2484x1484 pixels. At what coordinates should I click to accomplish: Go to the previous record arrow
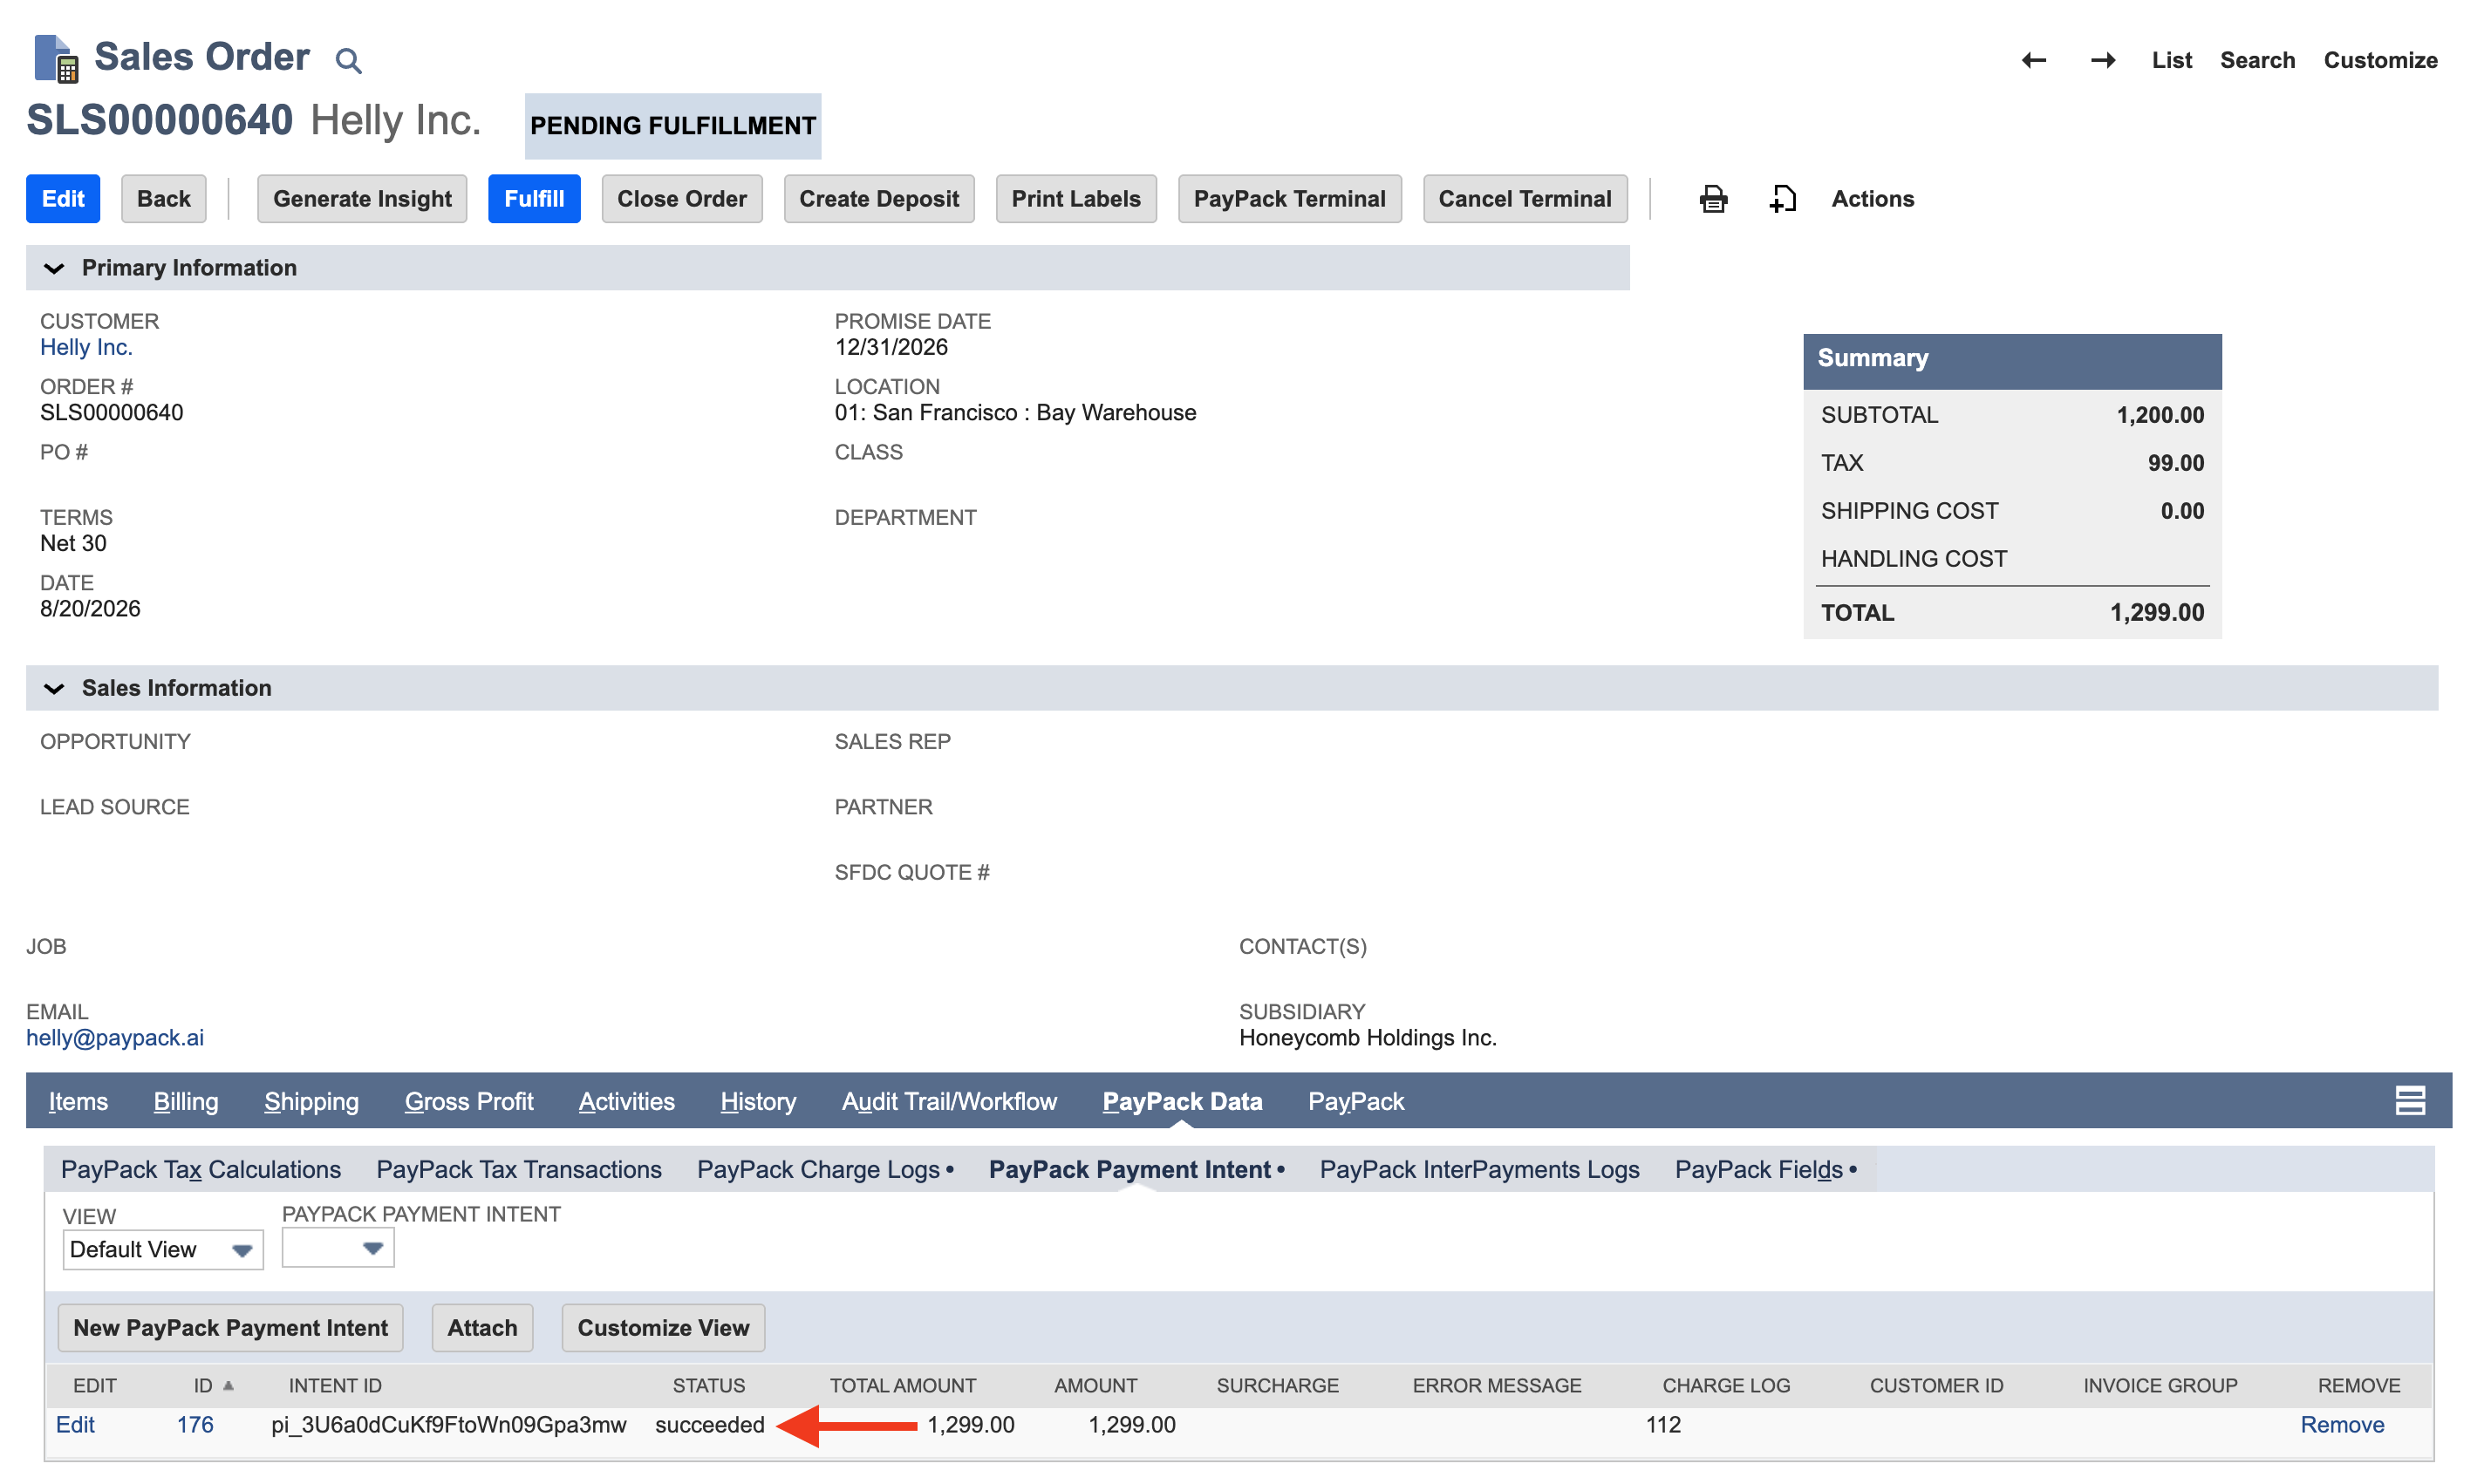2033,60
